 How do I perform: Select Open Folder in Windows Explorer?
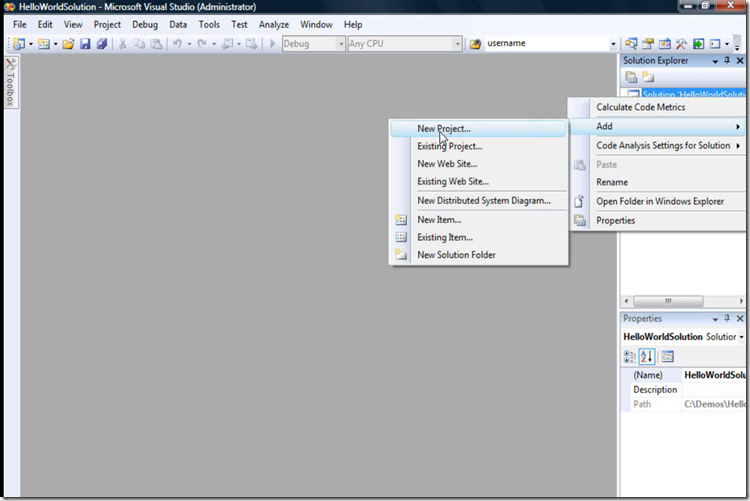[658, 201]
